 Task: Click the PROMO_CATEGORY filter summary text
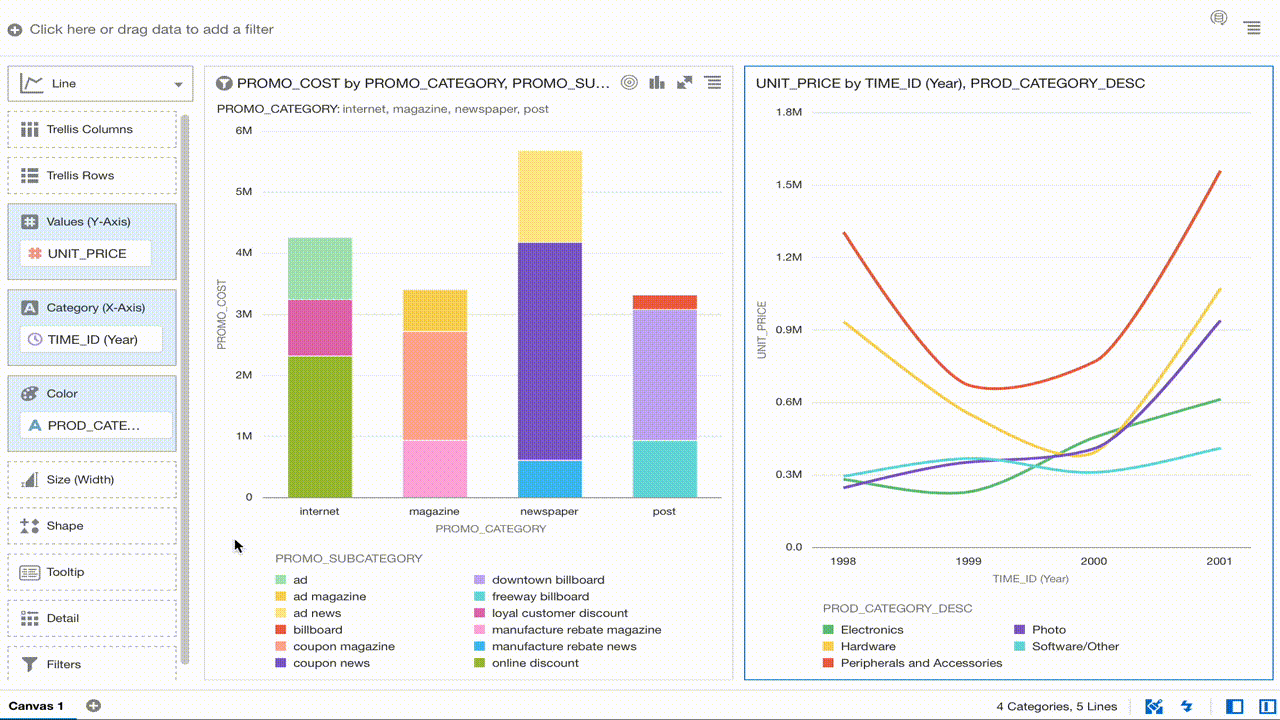tap(383, 109)
